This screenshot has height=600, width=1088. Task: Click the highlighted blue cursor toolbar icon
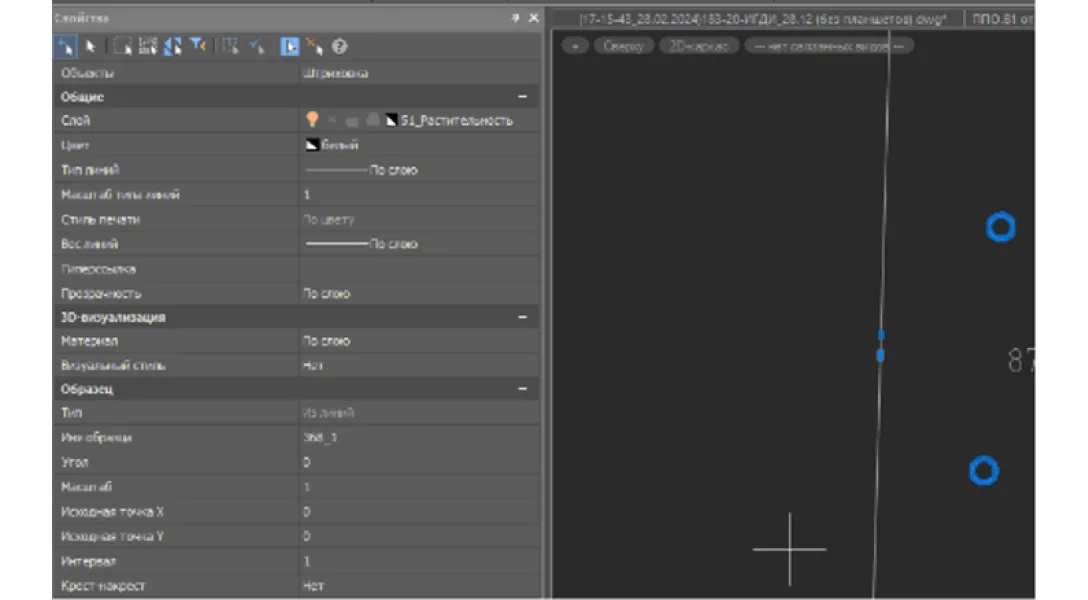click(289, 46)
